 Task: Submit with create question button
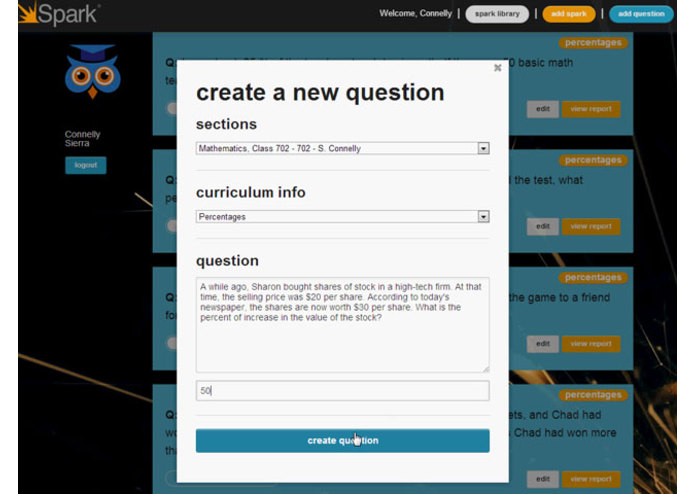click(343, 440)
